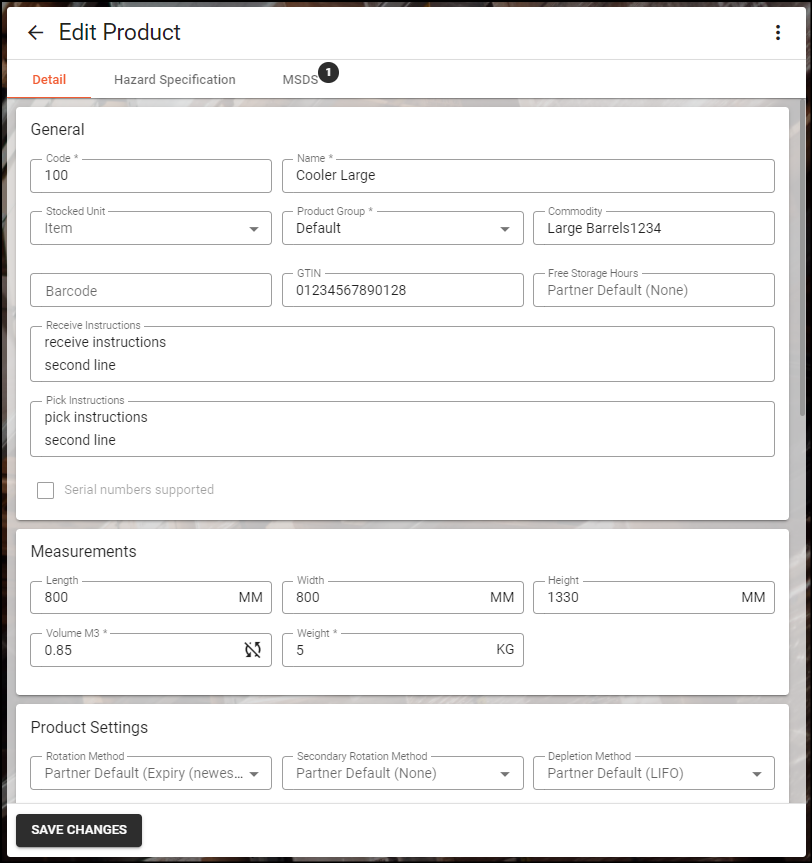Open the MSDS tab

pos(300,80)
